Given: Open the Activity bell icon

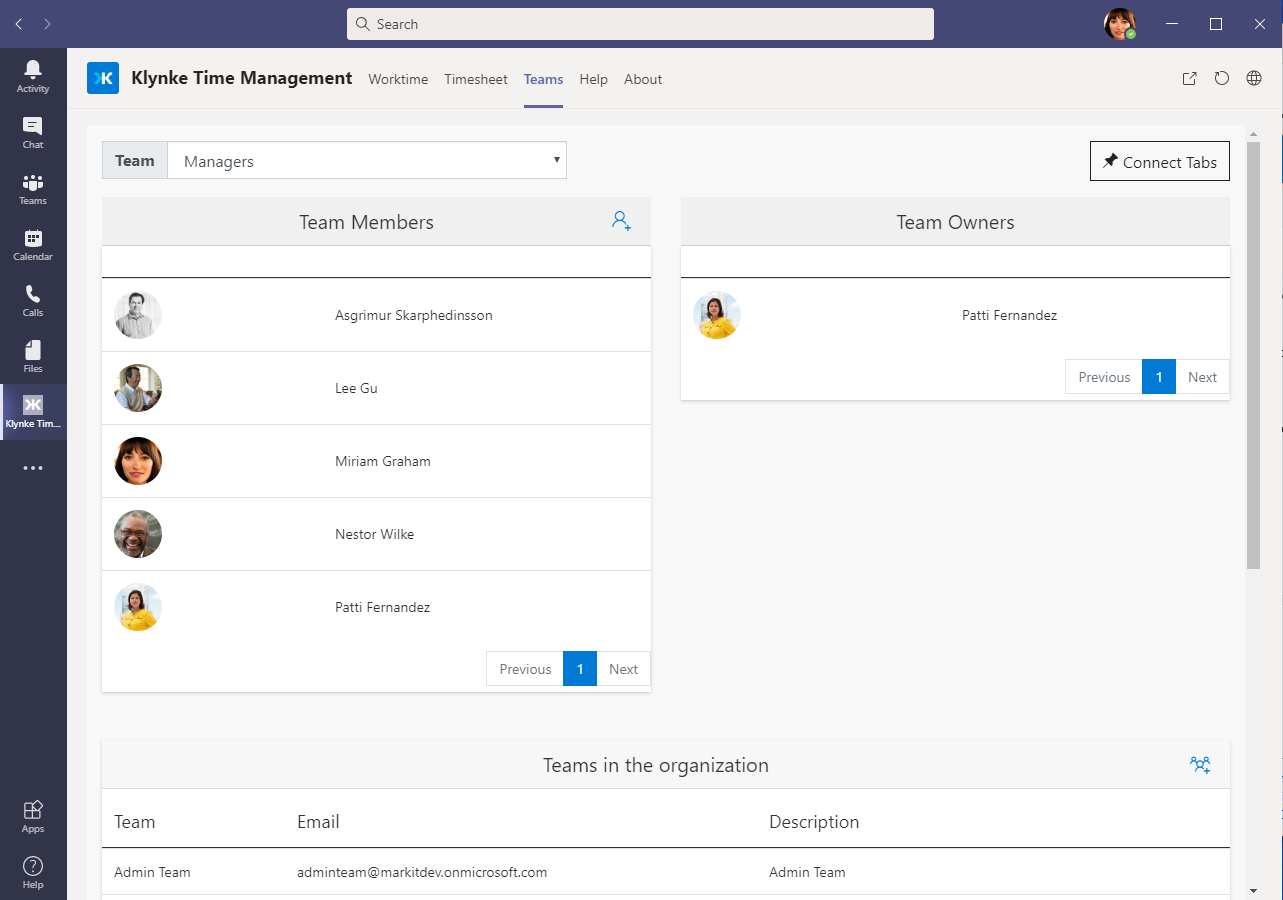Looking at the screenshot, I should click(33, 76).
